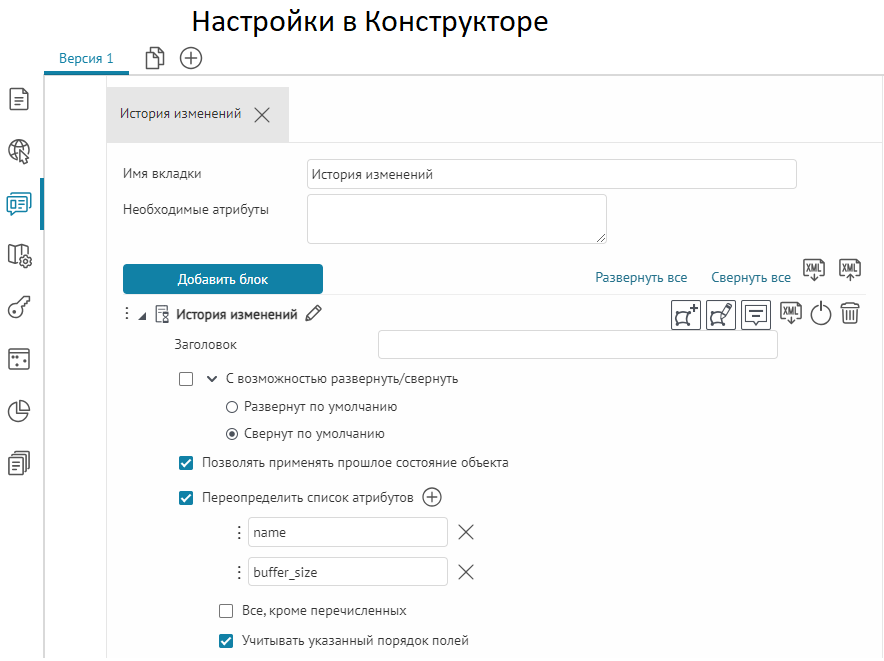The image size is (884, 661).
Task: Click the power icon on История изменений block
Action: (x=820, y=314)
